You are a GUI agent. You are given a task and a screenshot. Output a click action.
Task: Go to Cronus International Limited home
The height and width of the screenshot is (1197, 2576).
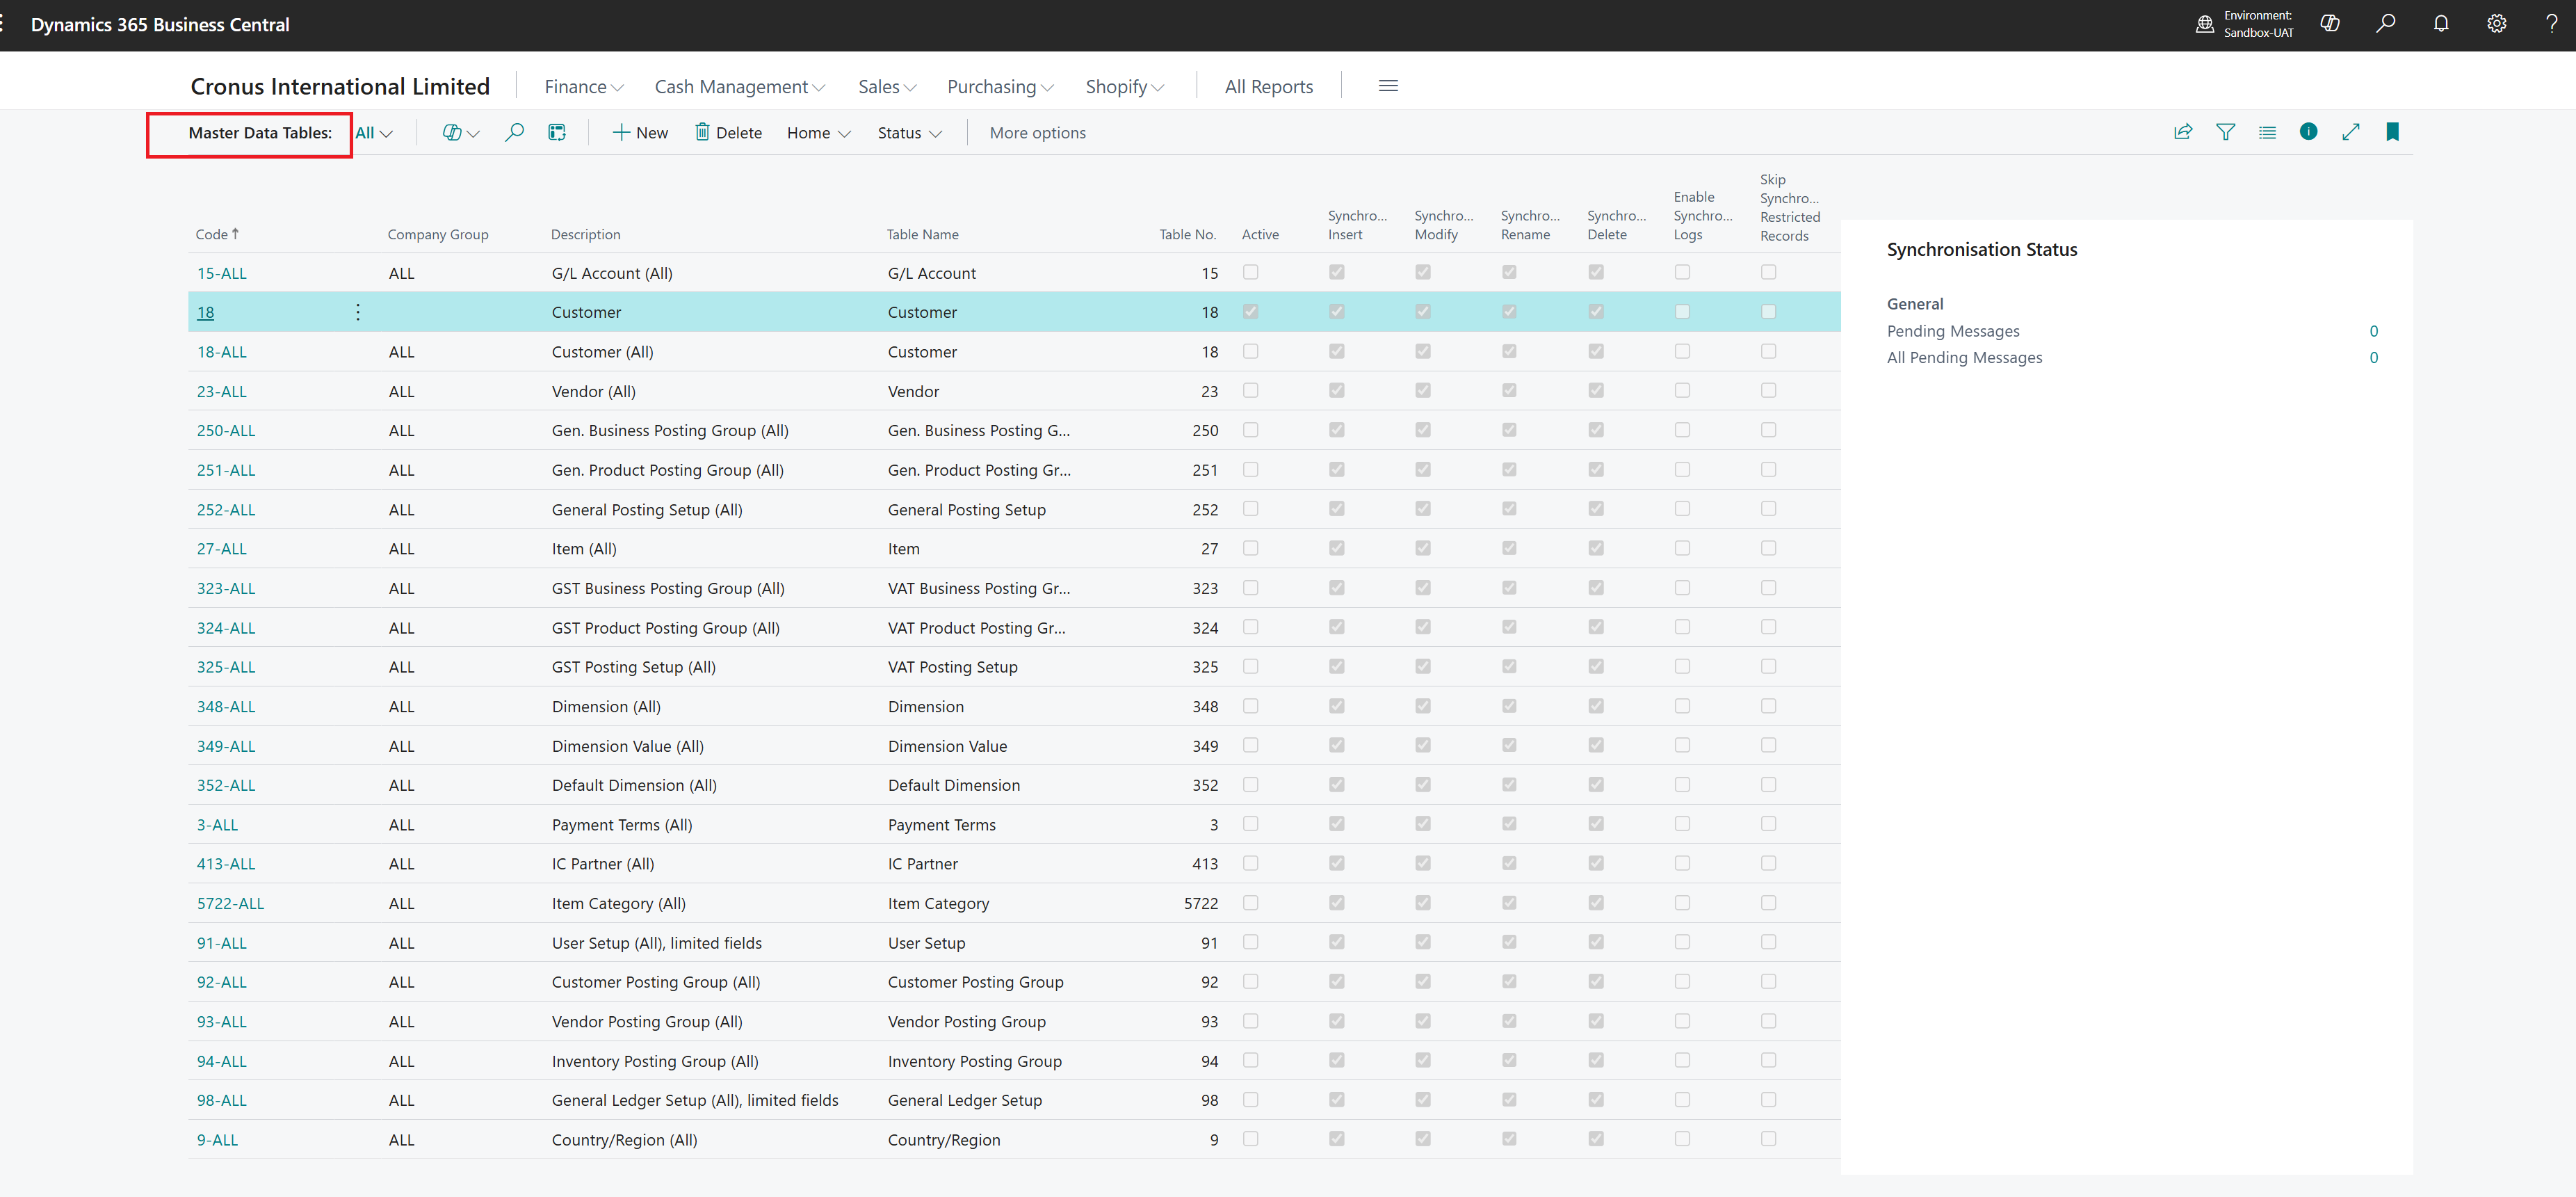(340, 86)
